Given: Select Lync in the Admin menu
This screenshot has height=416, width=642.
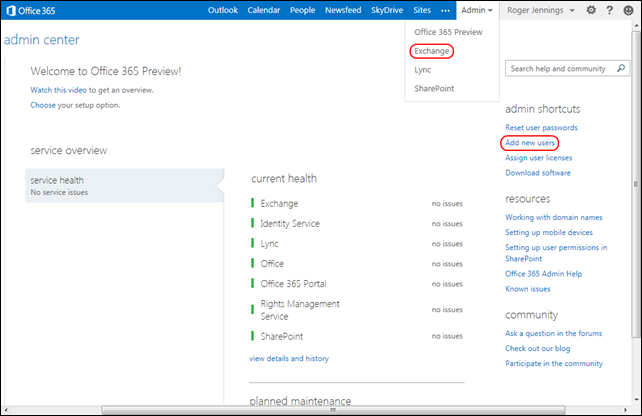Looking at the screenshot, I should [423, 70].
